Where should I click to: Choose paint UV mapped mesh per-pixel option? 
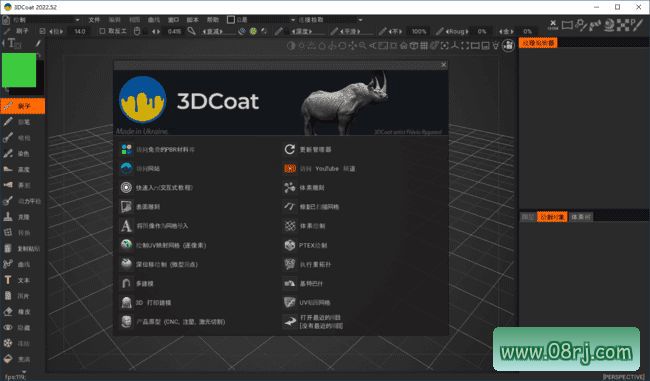point(171,245)
